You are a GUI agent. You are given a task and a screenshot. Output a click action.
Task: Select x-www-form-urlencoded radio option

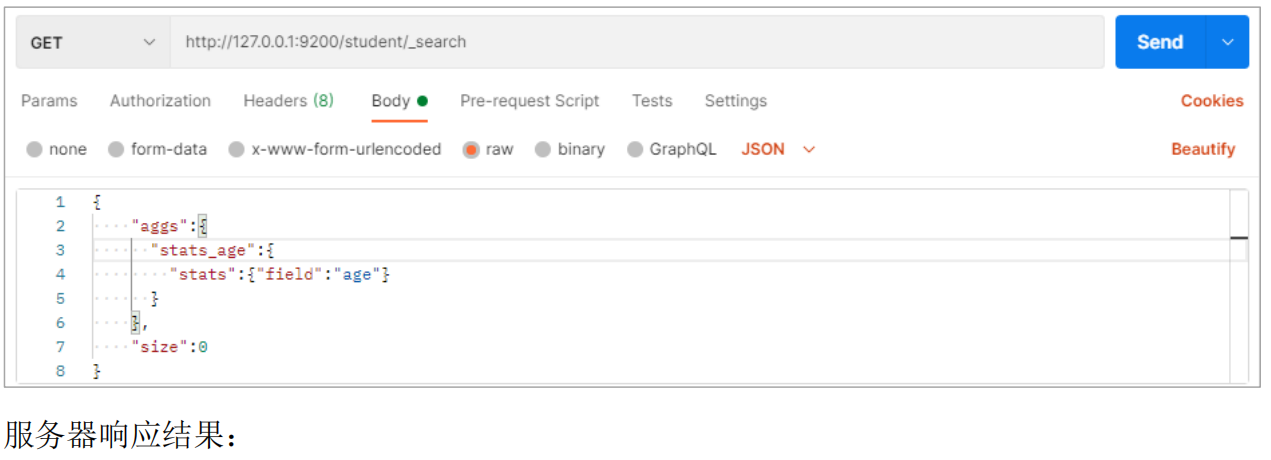click(236, 150)
